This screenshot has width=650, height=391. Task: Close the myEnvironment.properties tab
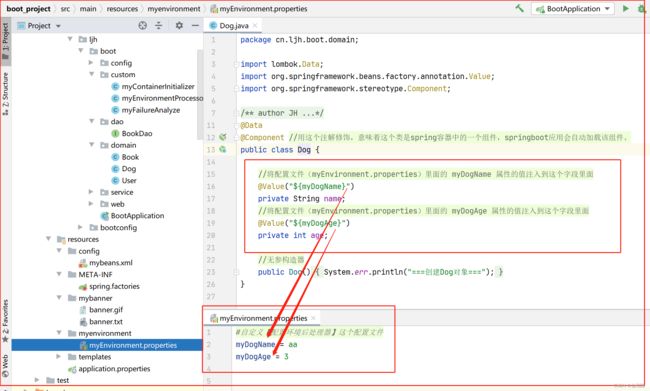coord(313,318)
